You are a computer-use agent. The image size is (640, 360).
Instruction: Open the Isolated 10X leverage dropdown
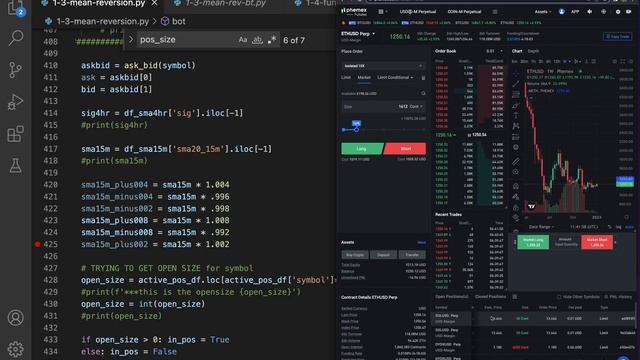coord(383,66)
